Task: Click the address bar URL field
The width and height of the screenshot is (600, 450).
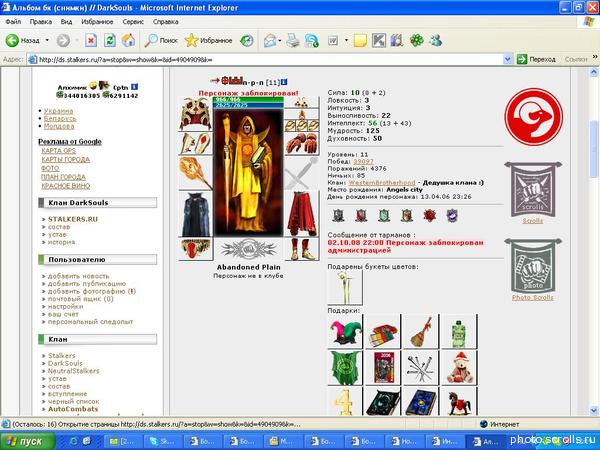Action: click(270, 59)
